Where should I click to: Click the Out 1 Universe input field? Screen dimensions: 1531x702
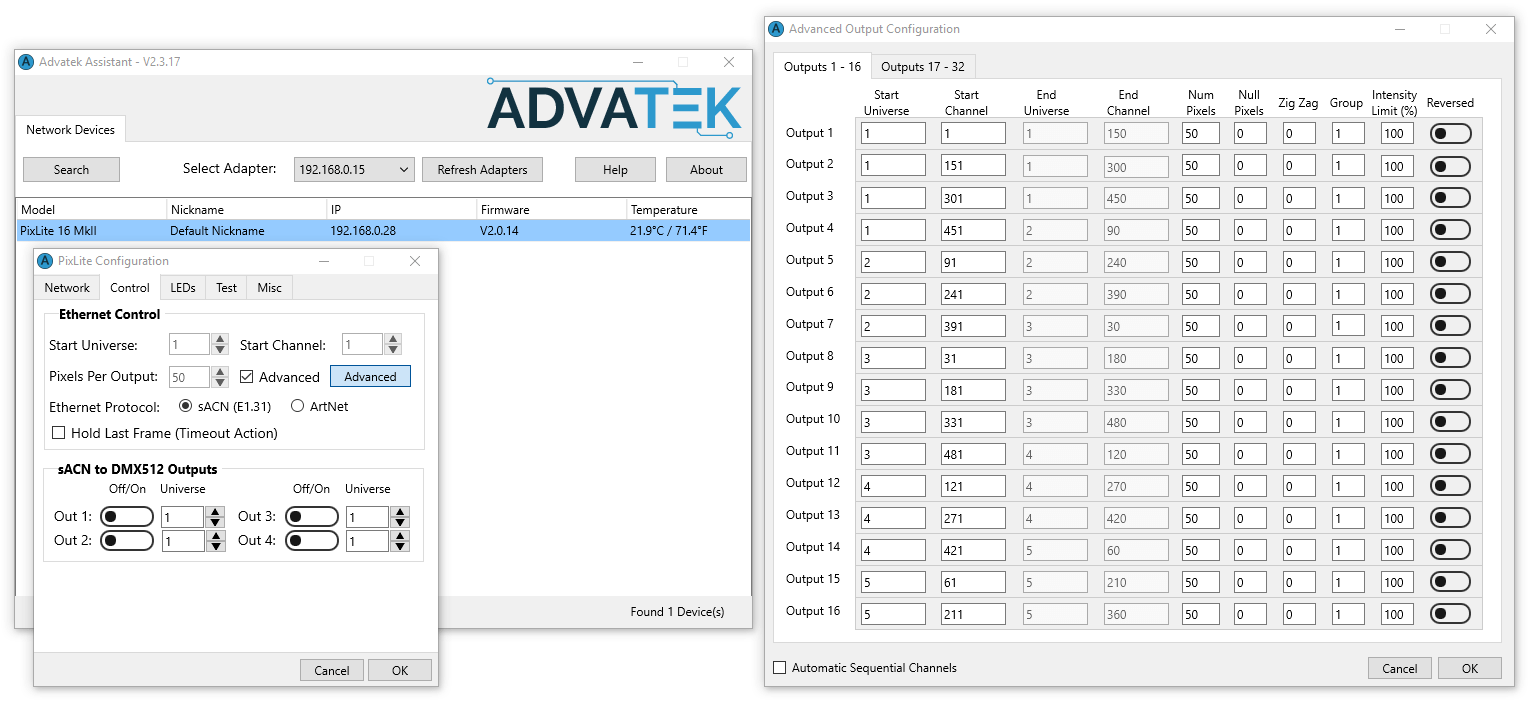183,517
